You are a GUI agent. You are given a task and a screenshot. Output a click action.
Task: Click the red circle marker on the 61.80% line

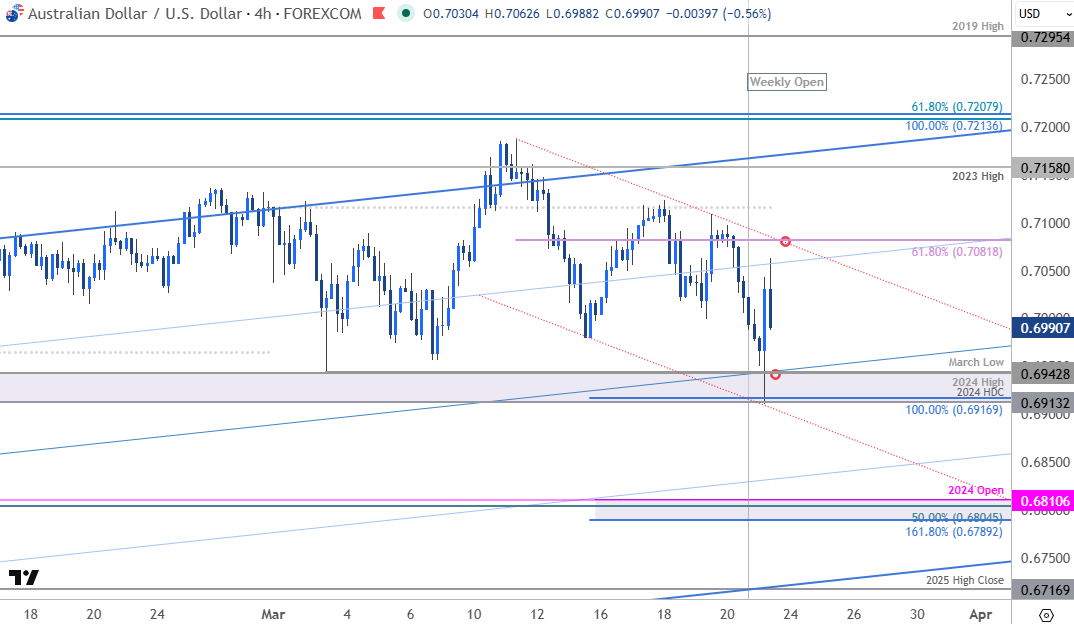(786, 241)
